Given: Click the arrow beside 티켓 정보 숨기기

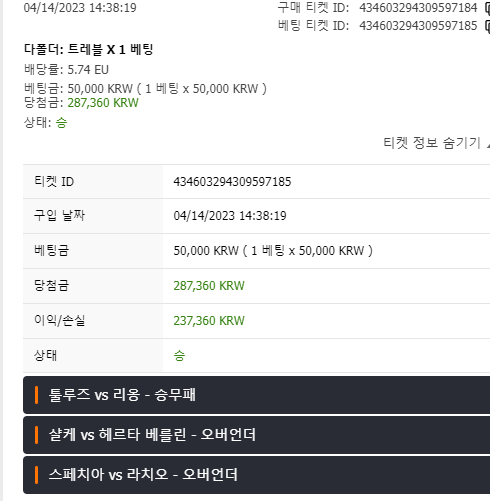Looking at the screenshot, I should tap(488, 144).
